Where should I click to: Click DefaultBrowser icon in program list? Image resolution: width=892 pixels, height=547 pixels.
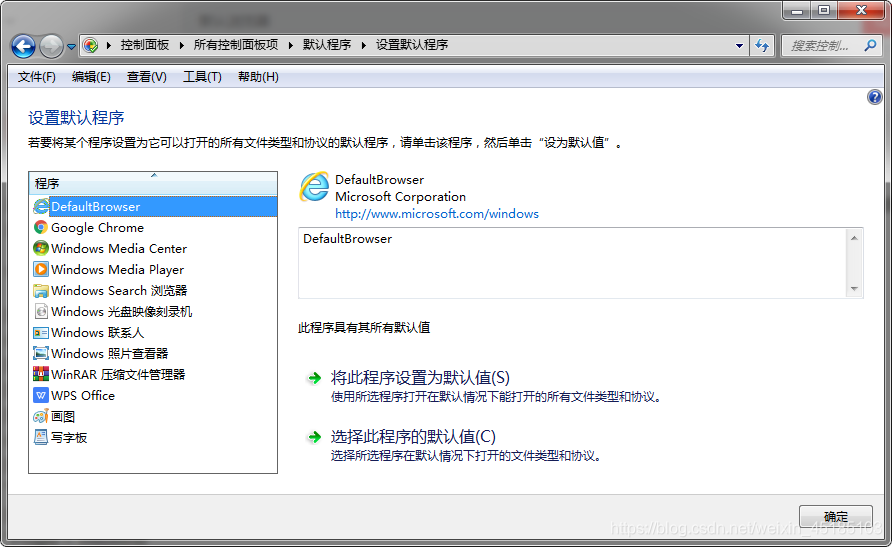pyautogui.click(x=41, y=206)
